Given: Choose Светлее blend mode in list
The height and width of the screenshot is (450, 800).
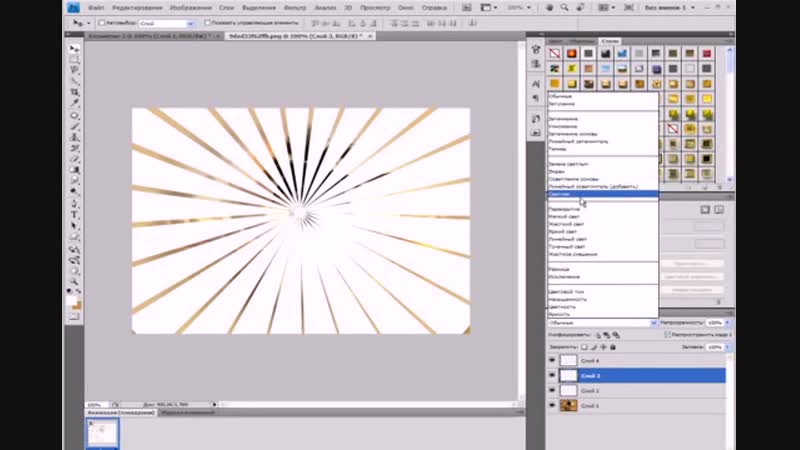Looking at the screenshot, I should [x=603, y=194].
